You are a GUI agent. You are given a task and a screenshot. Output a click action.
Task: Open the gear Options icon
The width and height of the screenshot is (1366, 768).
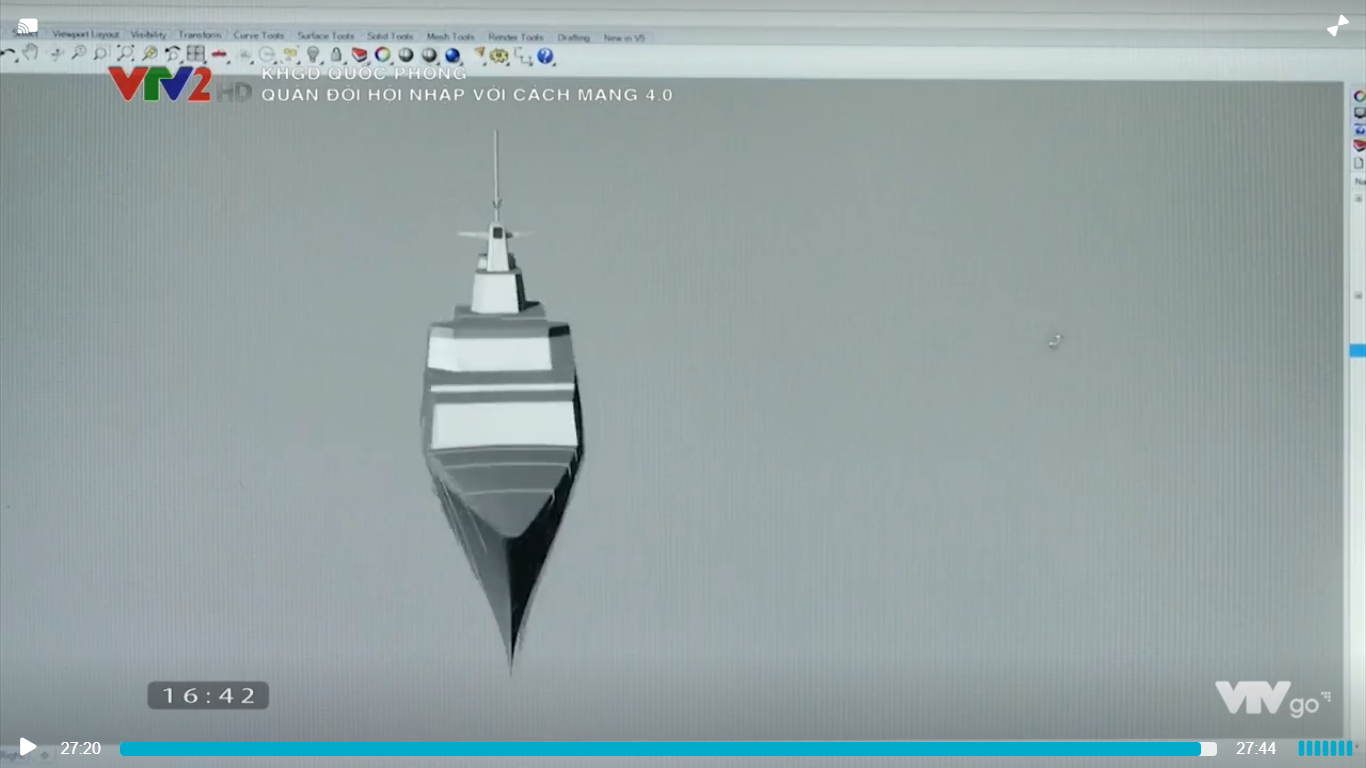(x=499, y=56)
